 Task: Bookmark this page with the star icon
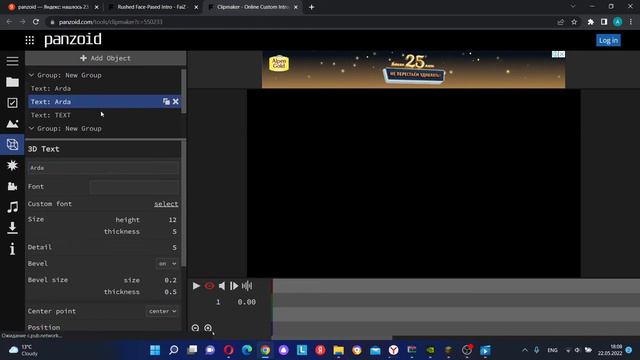(x=574, y=22)
